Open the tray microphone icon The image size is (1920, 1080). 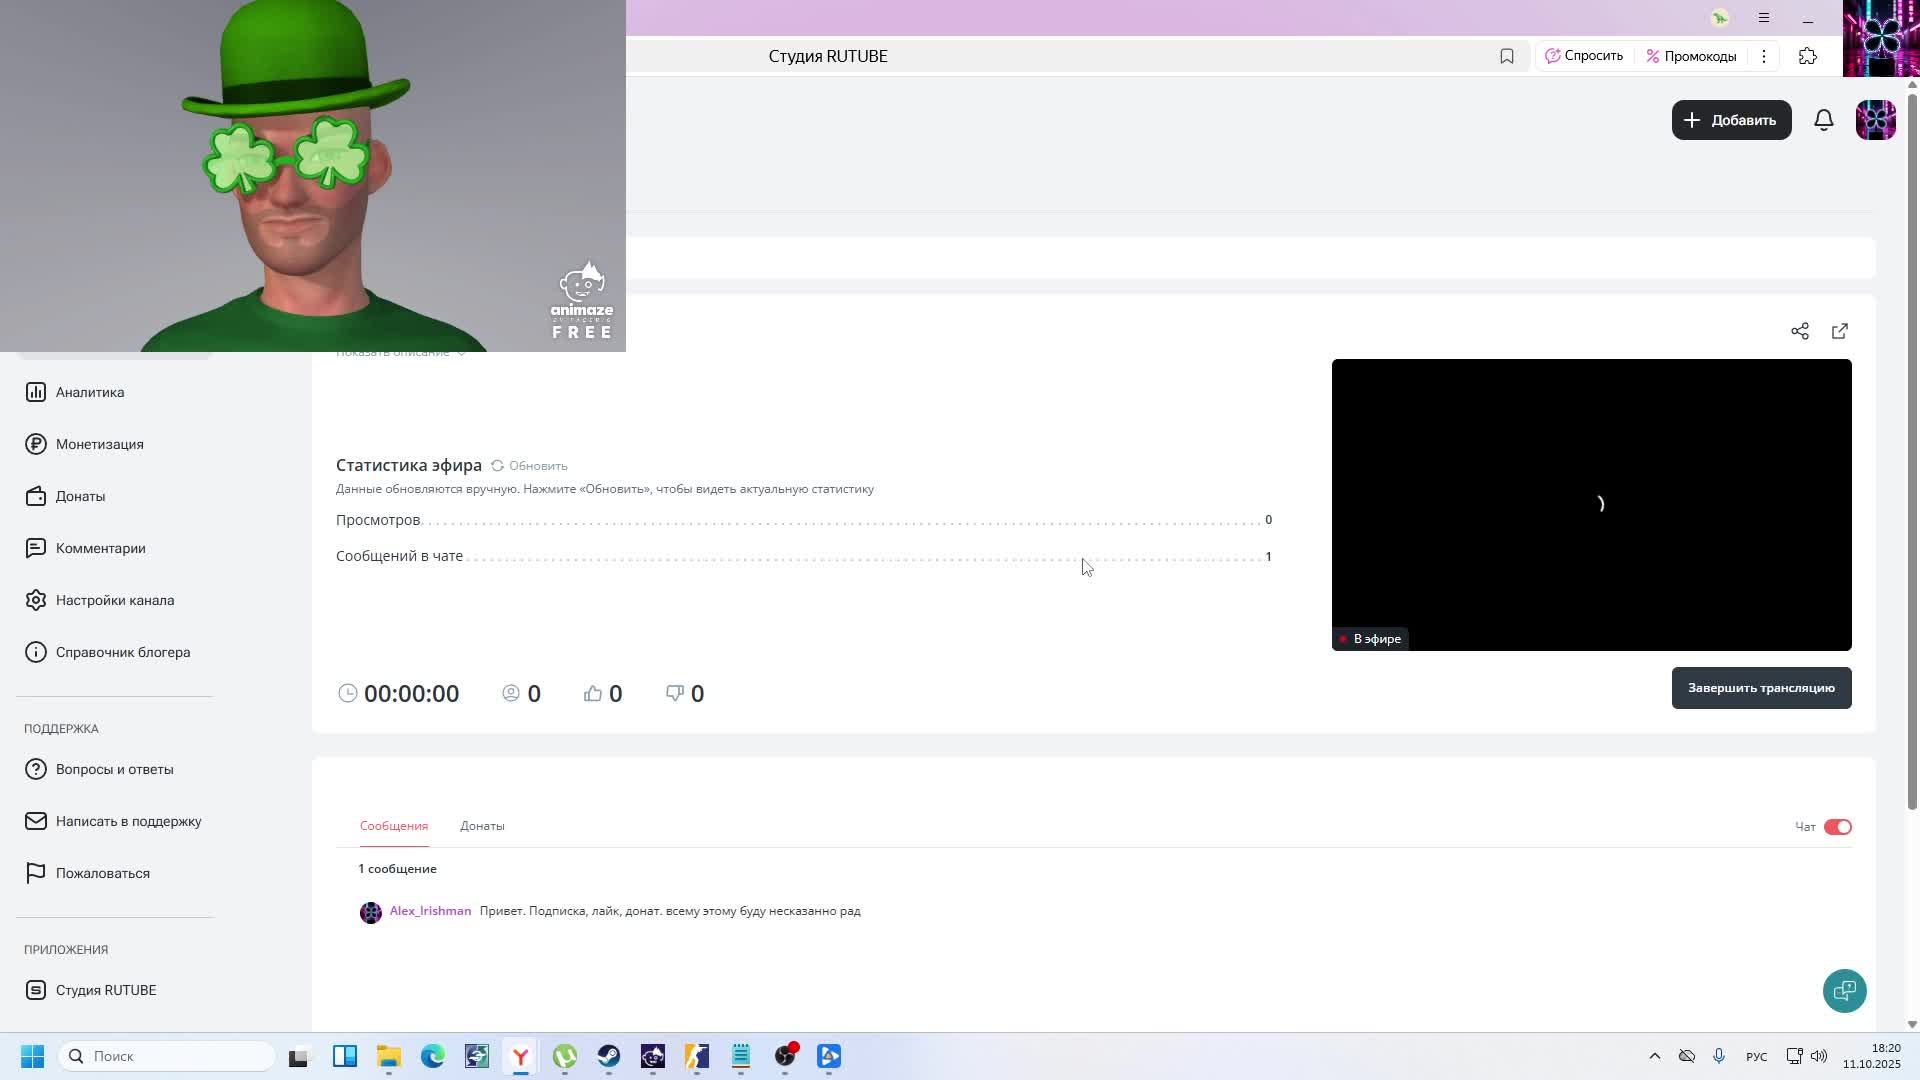pyautogui.click(x=1719, y=1056)
